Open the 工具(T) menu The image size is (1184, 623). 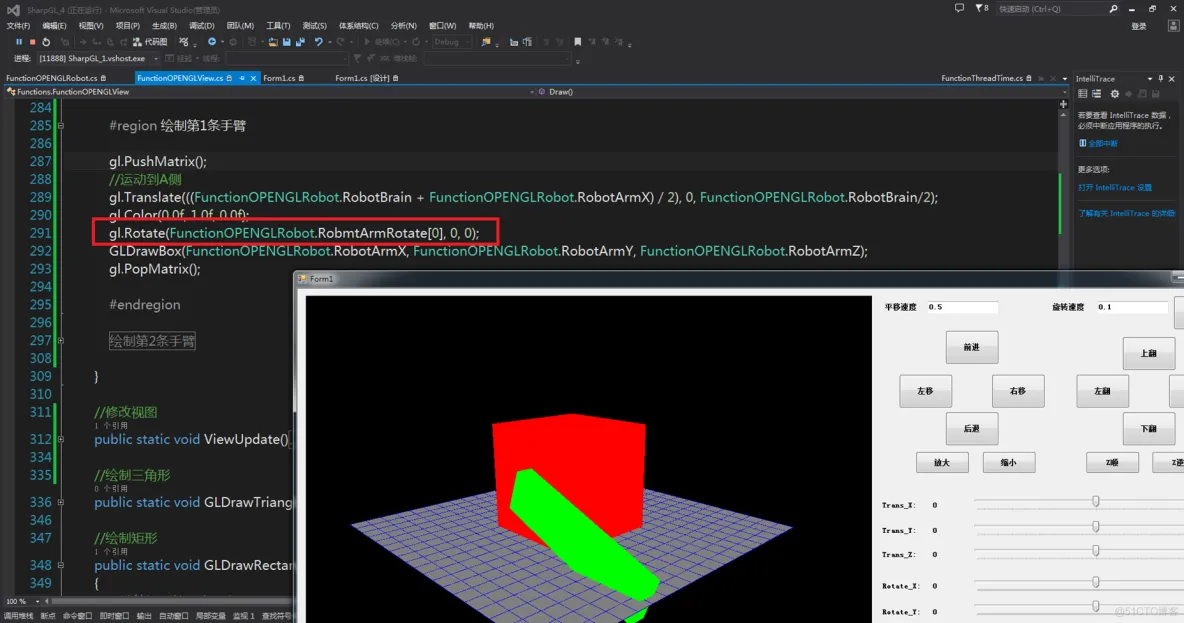click(x=278, y=26)
